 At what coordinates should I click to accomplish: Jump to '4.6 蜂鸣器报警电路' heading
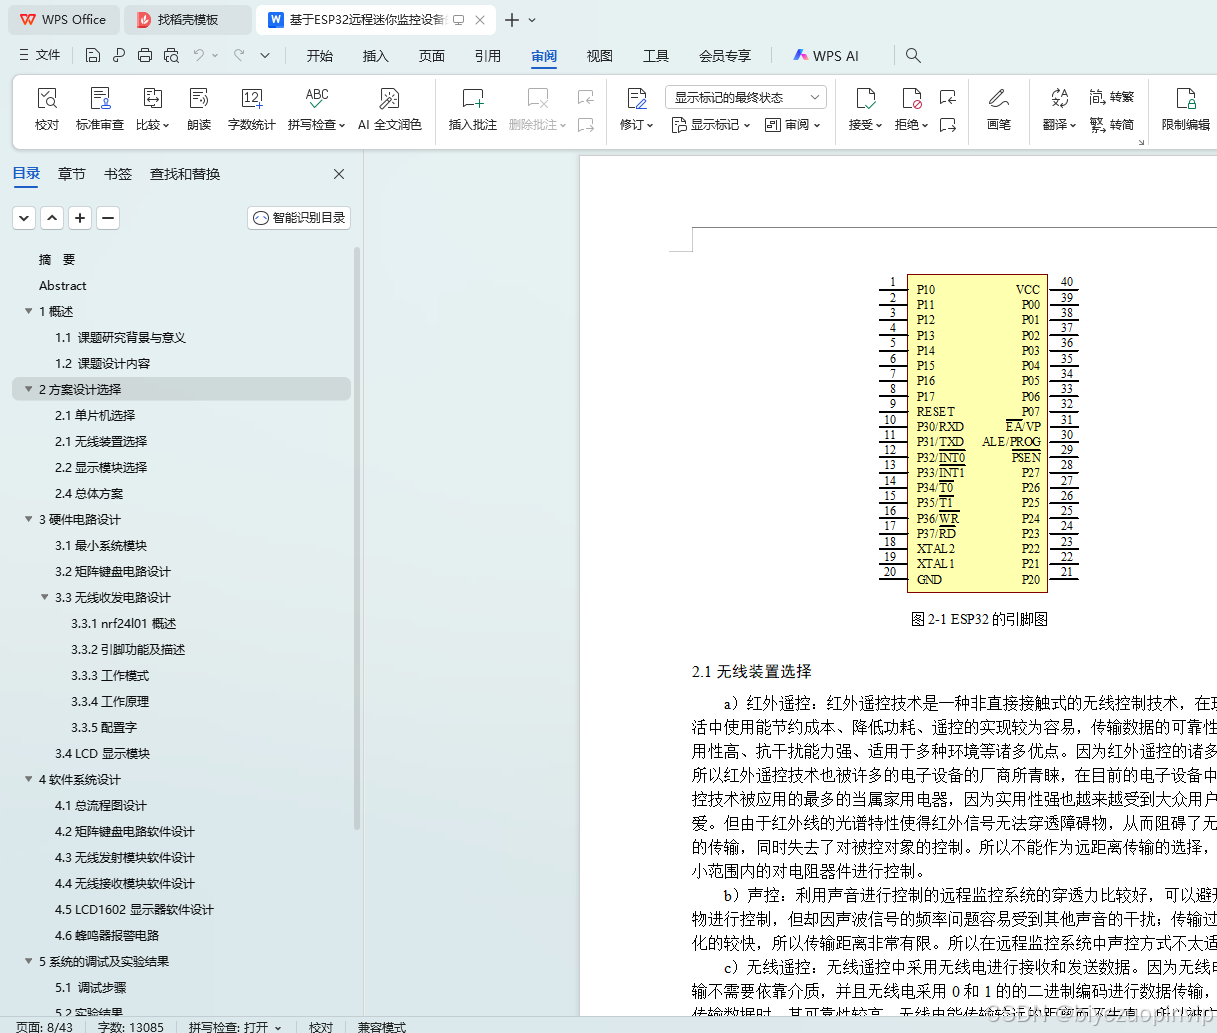107,935
